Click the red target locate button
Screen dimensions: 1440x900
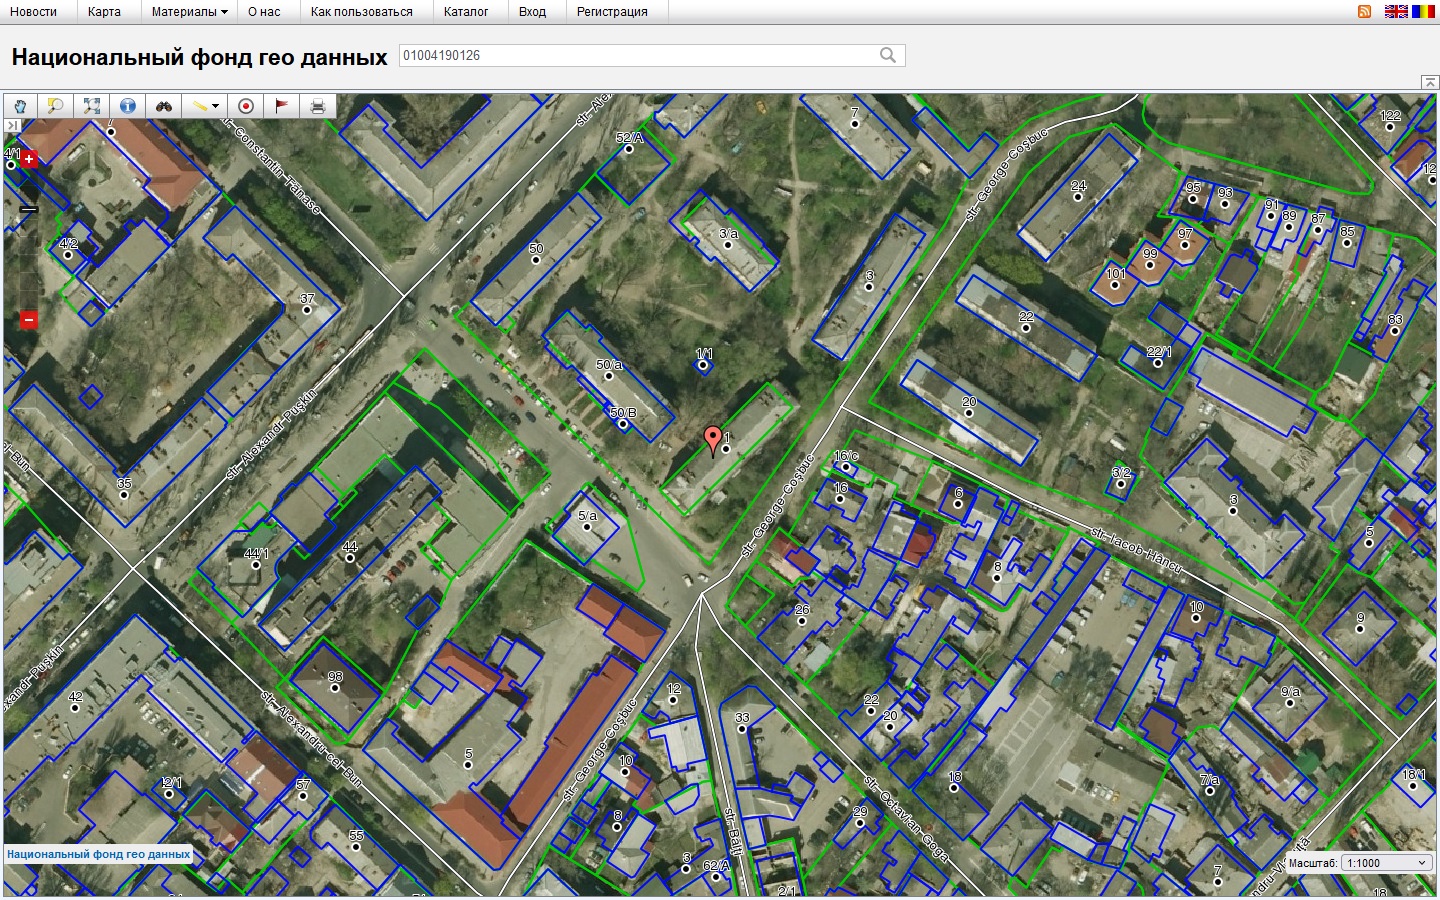pos(246,106)
